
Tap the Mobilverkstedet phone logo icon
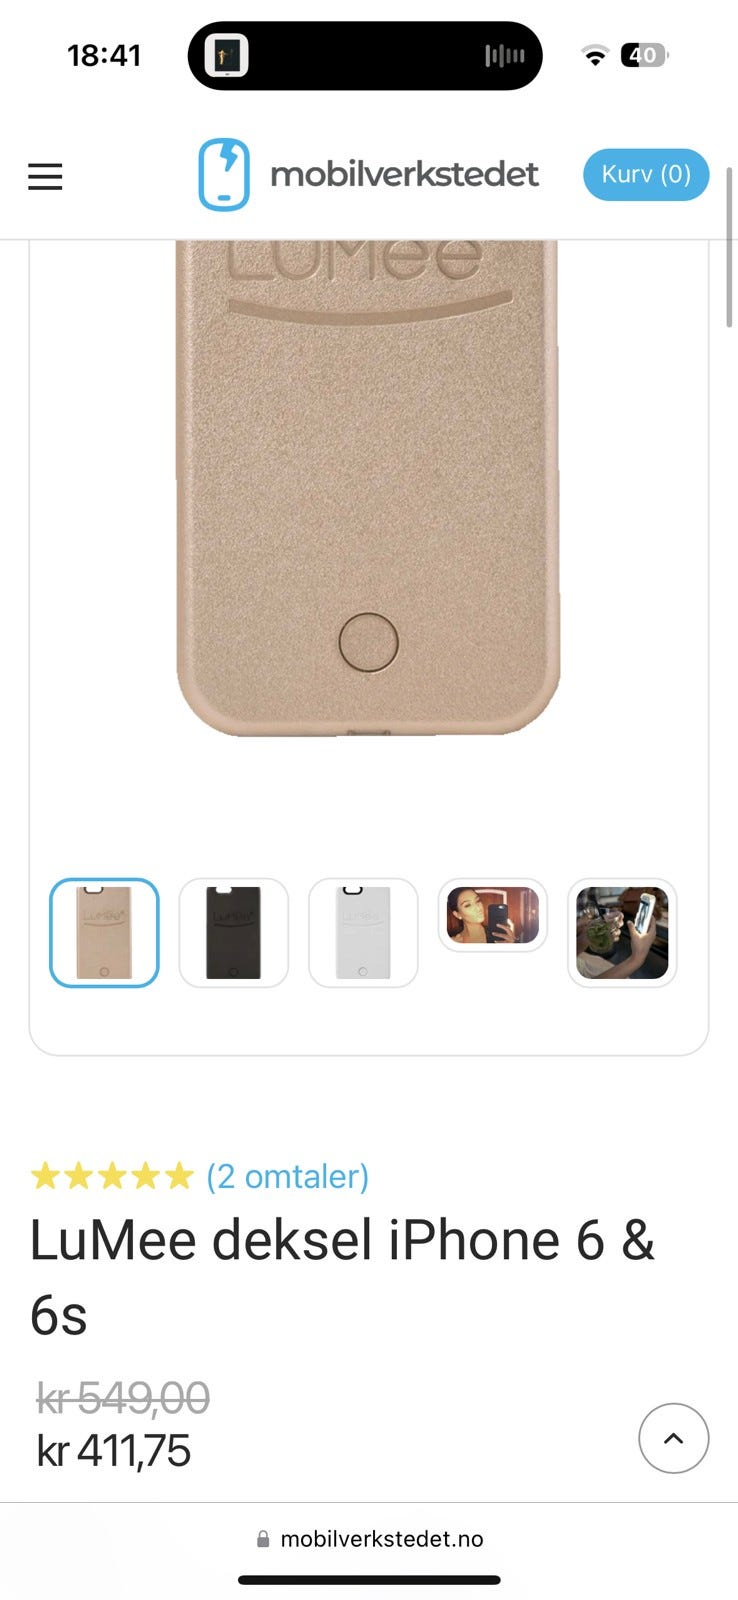click(x=223, y=175)
